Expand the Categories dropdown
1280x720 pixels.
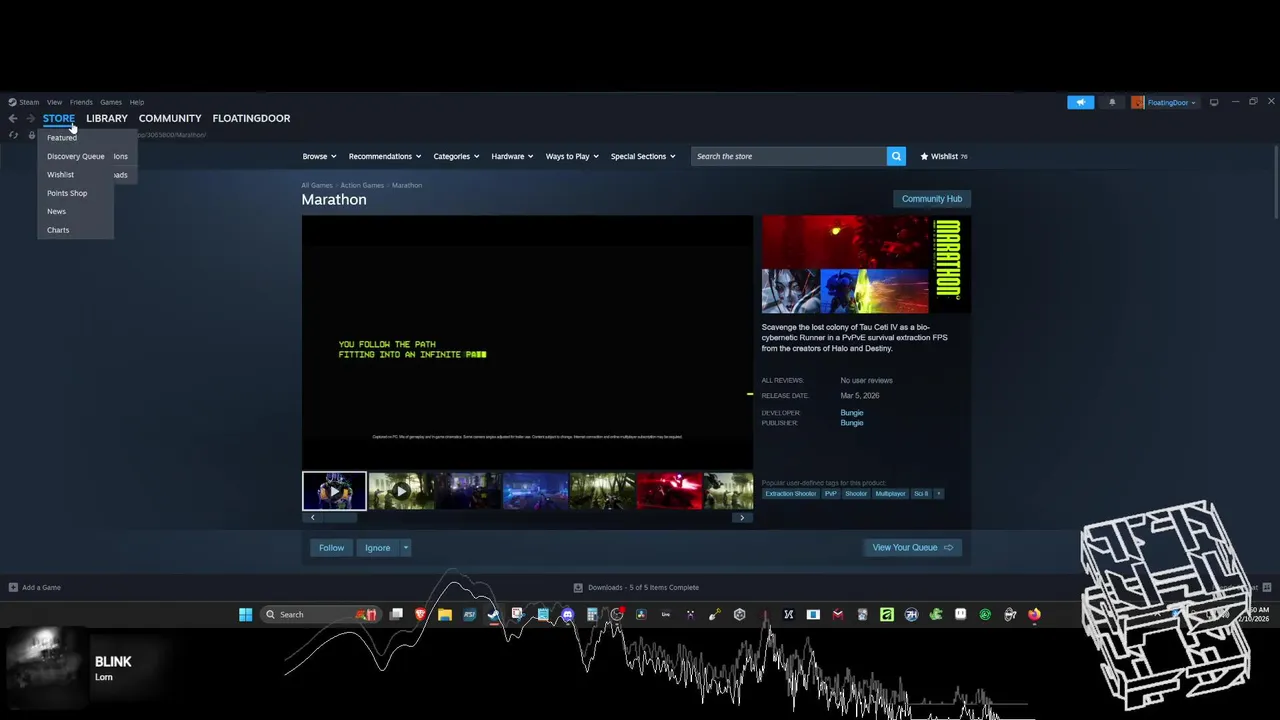point(456,156)
